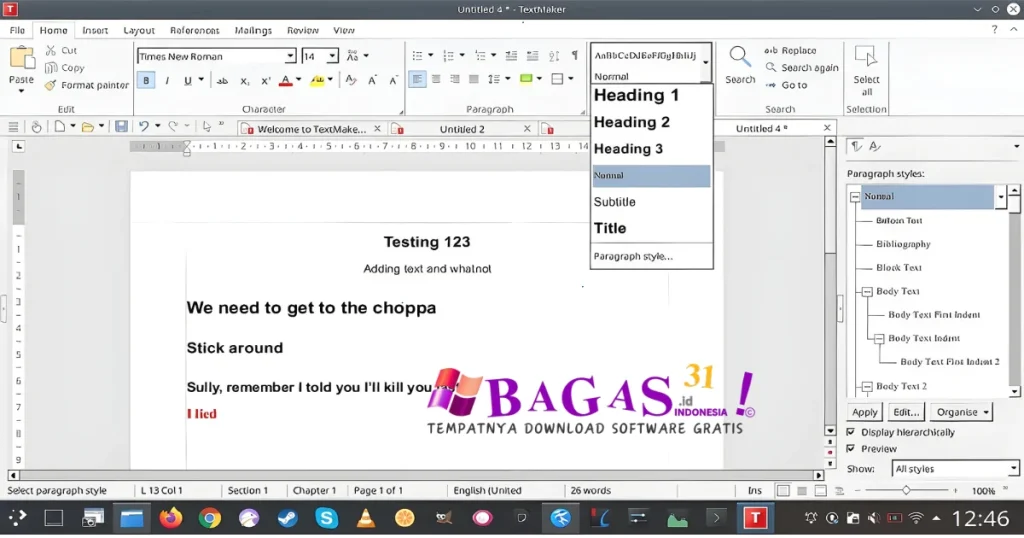Click Search again
Screen dimensions: 1024x538
point(802,68)
